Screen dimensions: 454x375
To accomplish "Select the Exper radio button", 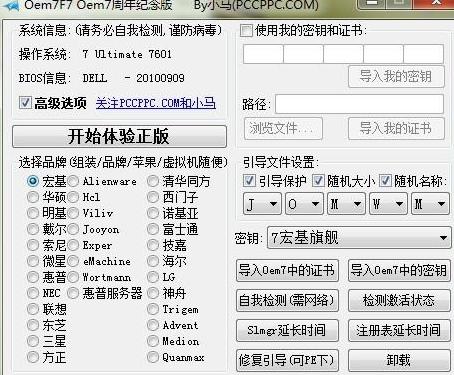I will (73, 245).
